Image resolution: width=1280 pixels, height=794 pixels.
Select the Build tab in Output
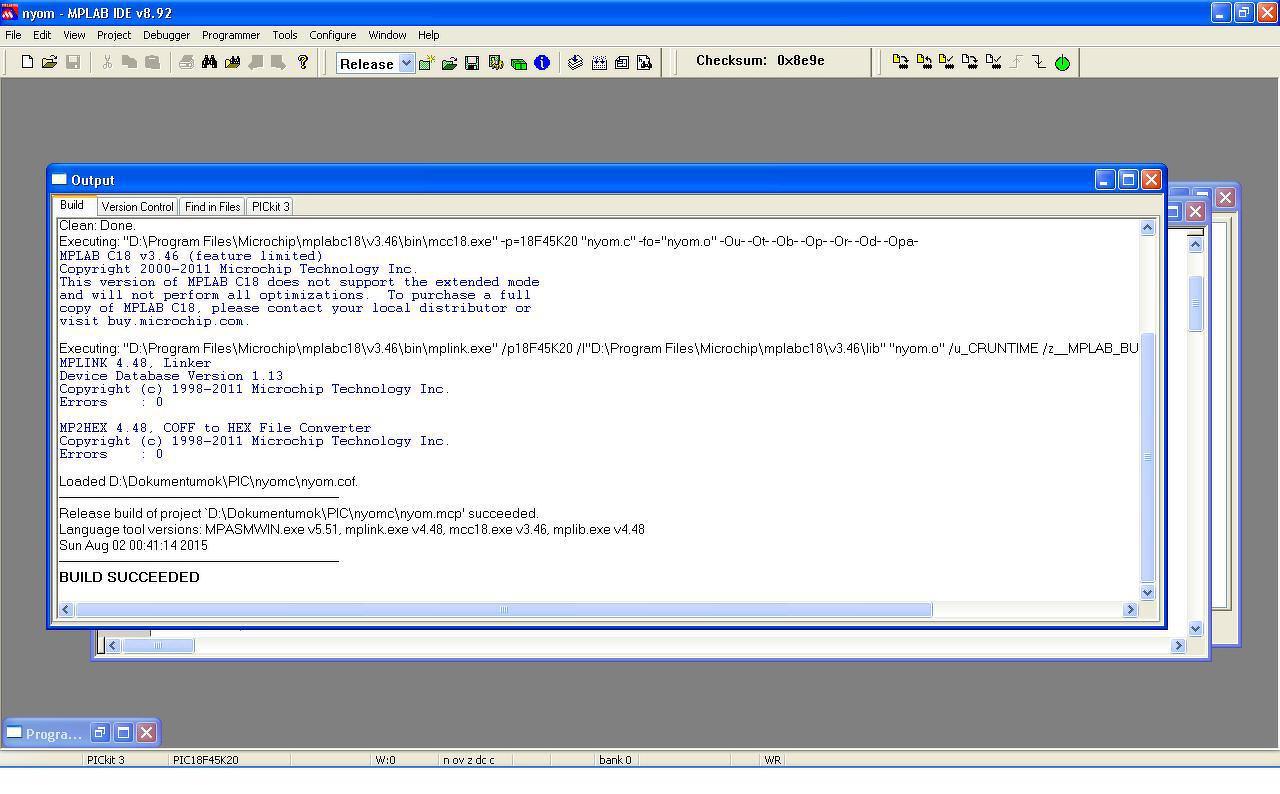coord(72,205)
